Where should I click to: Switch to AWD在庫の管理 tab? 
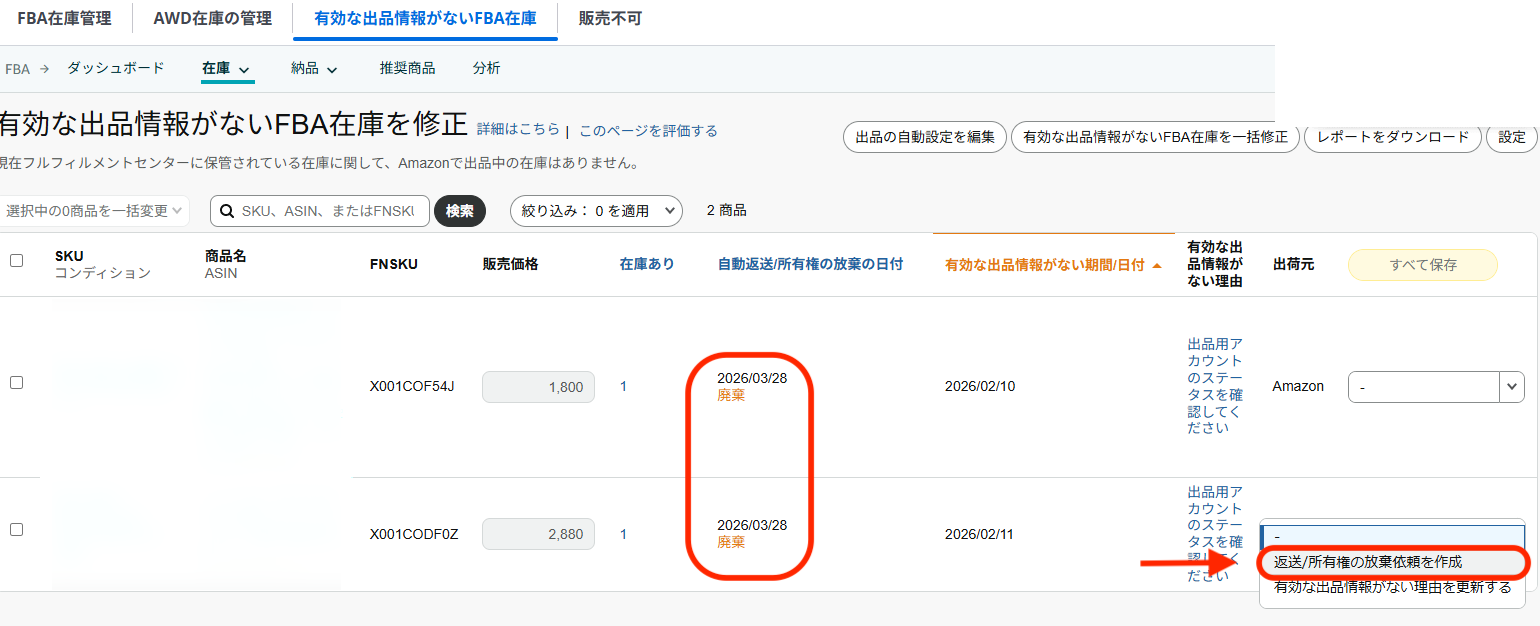coord(212,19)
